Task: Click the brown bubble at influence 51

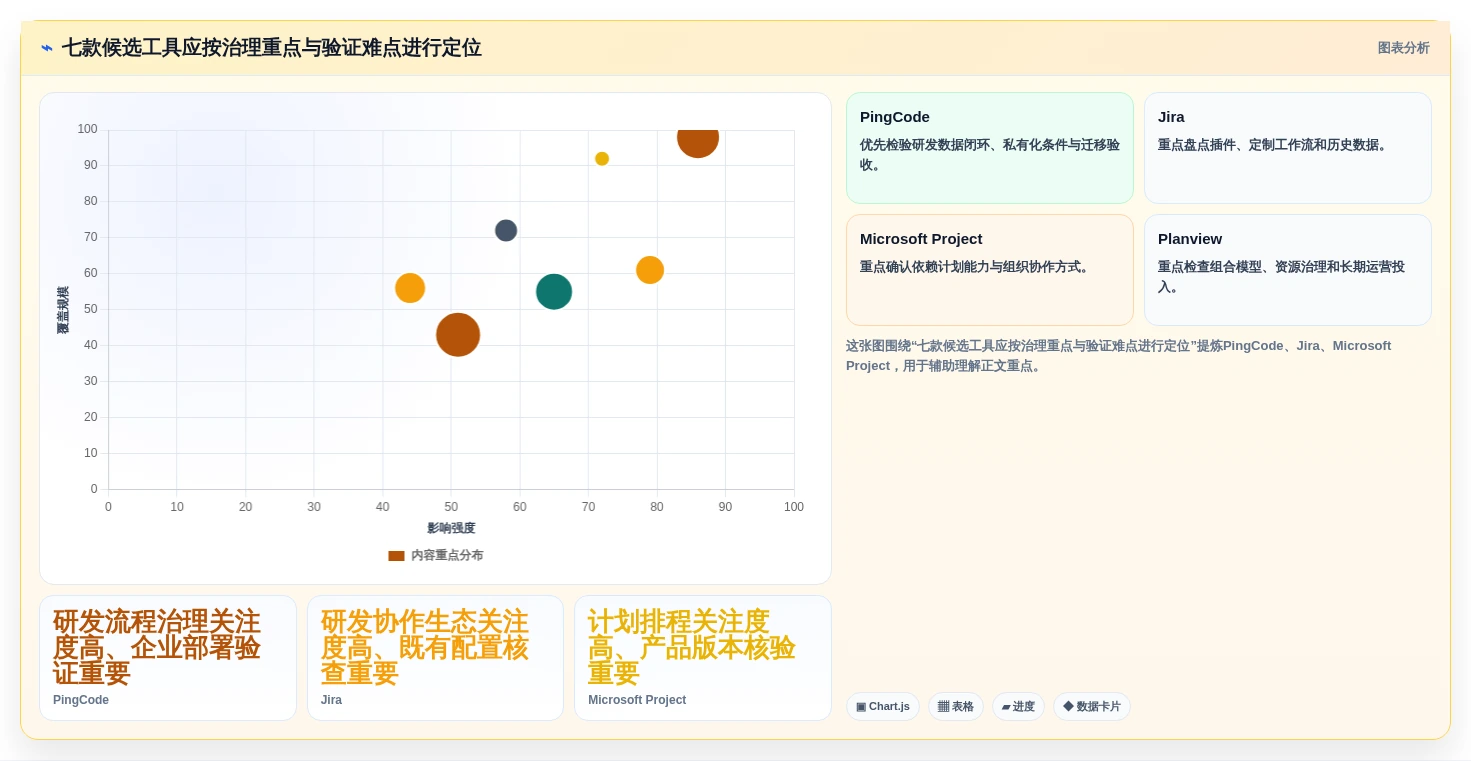Action: [x=458, y=335]
